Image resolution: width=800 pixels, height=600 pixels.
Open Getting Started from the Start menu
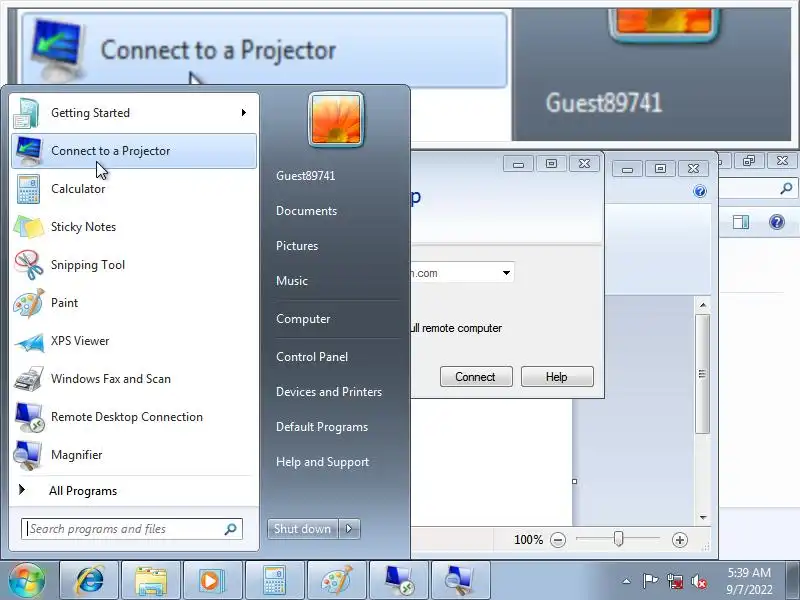[x=134, y=113]
